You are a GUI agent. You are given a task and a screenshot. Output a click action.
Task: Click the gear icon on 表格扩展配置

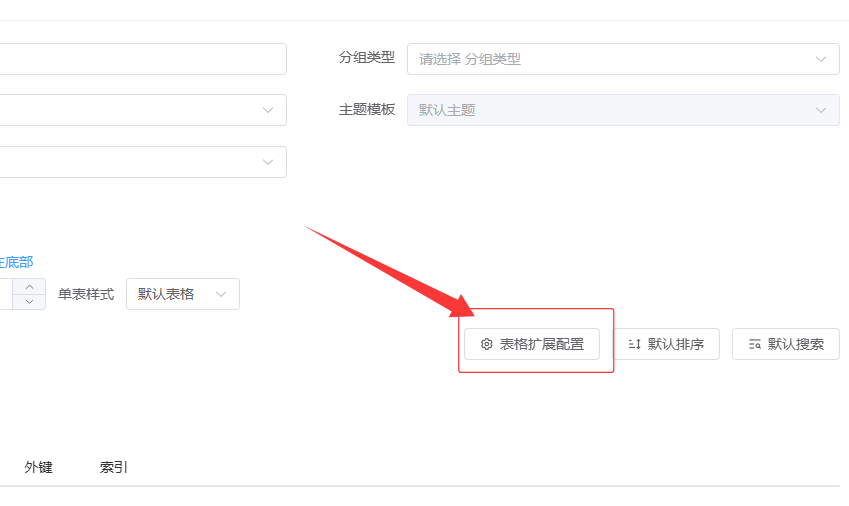pyautogui.click(x=487, y=344)
